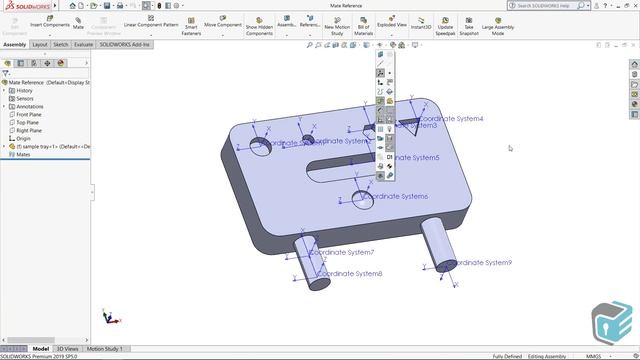Expand the Annotations node
Image resolution: width=640 pixels, height=360 pixels.
click(4, 107)
